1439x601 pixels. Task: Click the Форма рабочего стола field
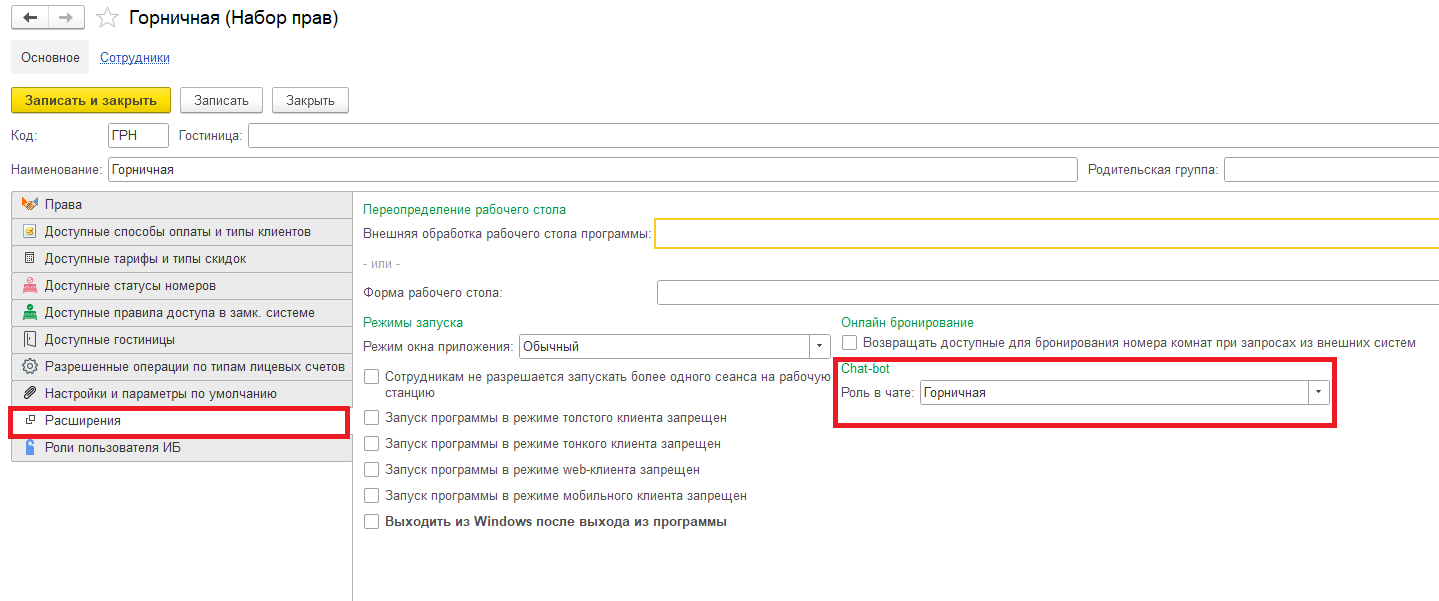(x=1048, y=292)
